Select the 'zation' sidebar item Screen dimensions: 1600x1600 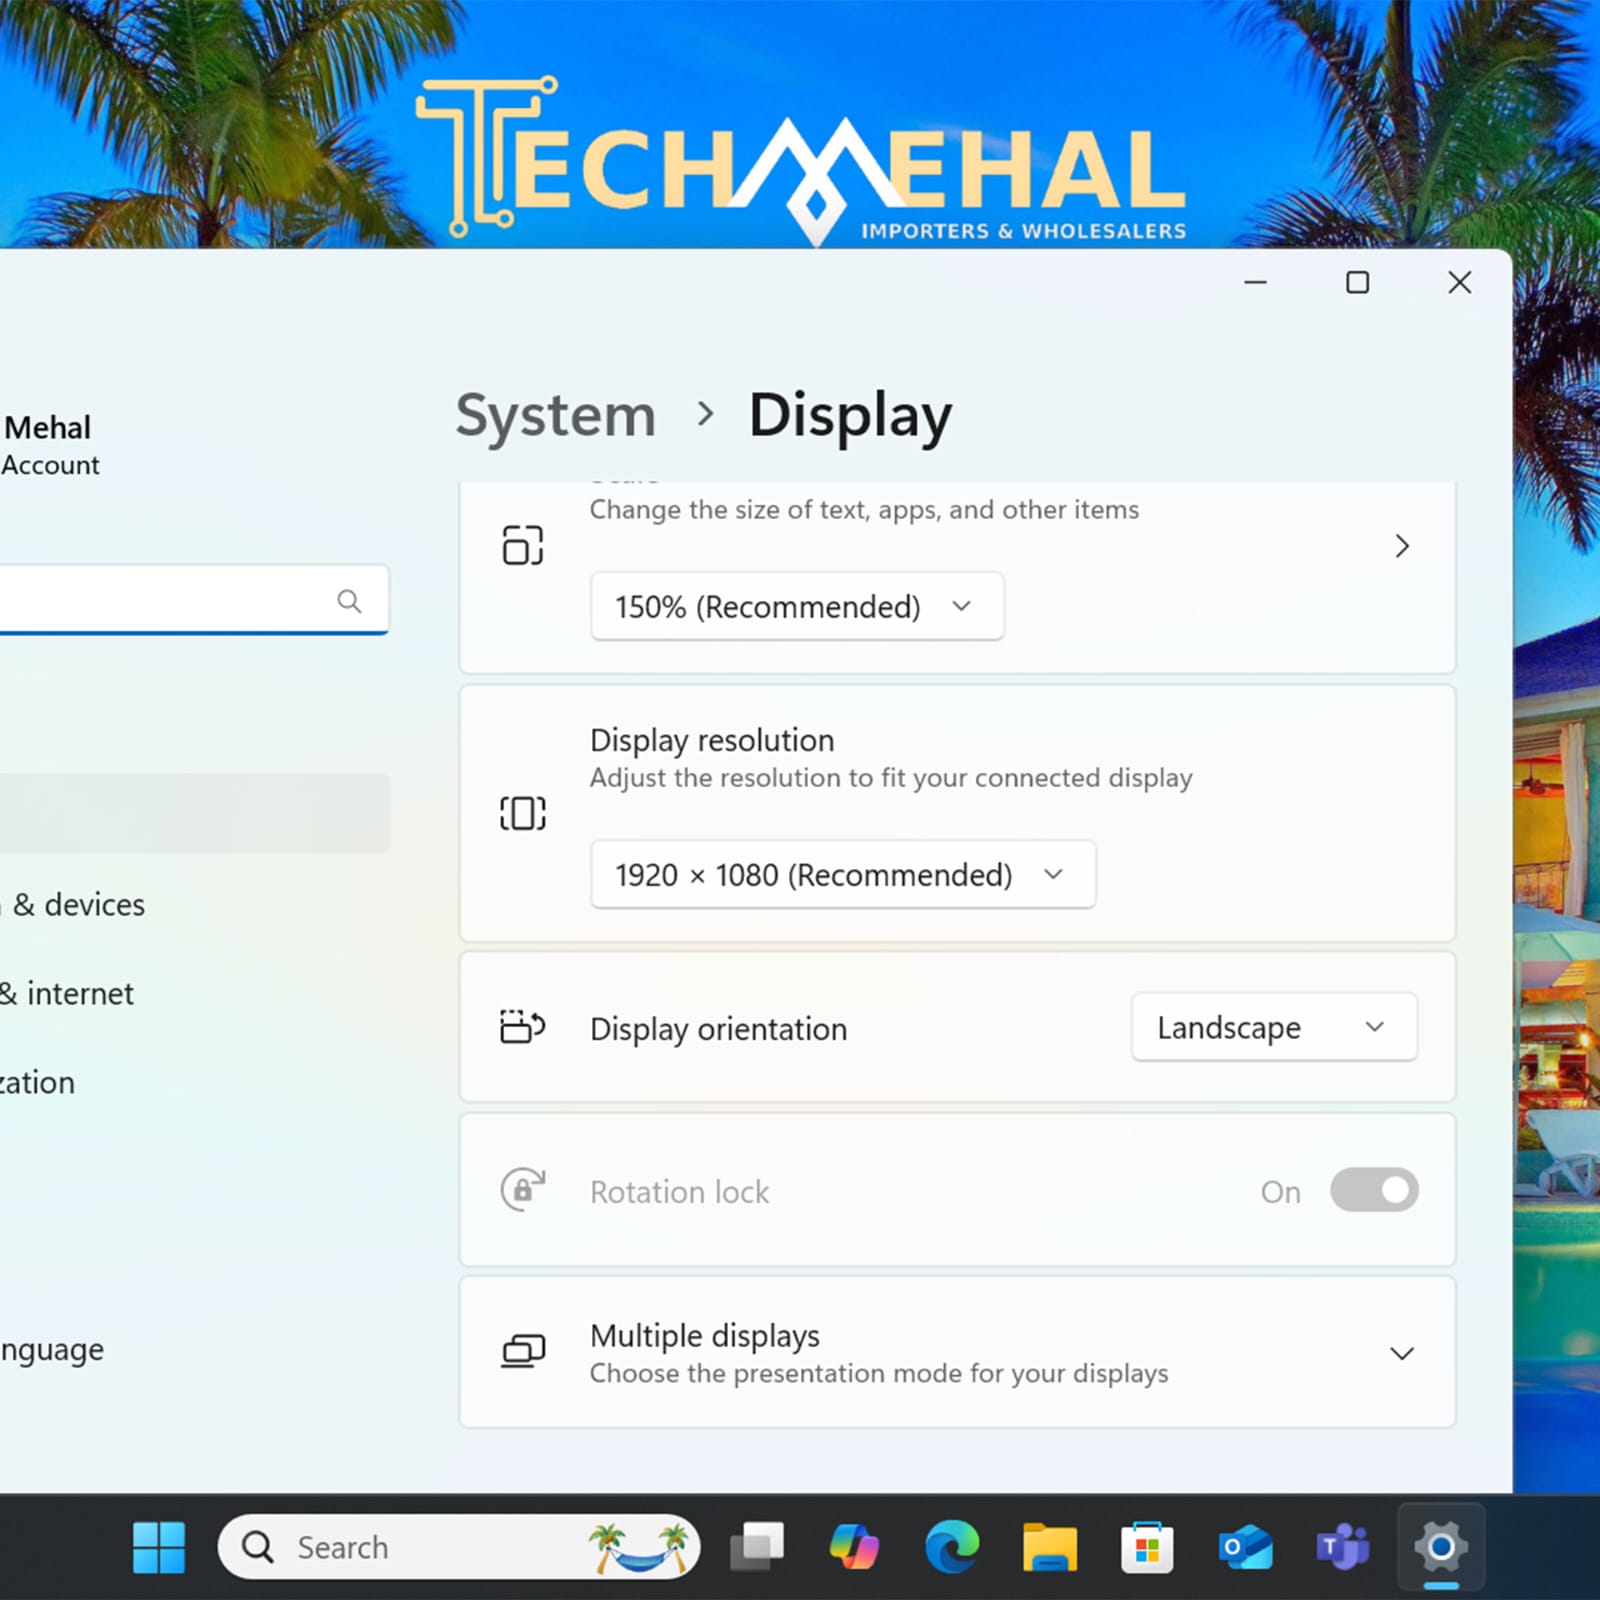37,1082
